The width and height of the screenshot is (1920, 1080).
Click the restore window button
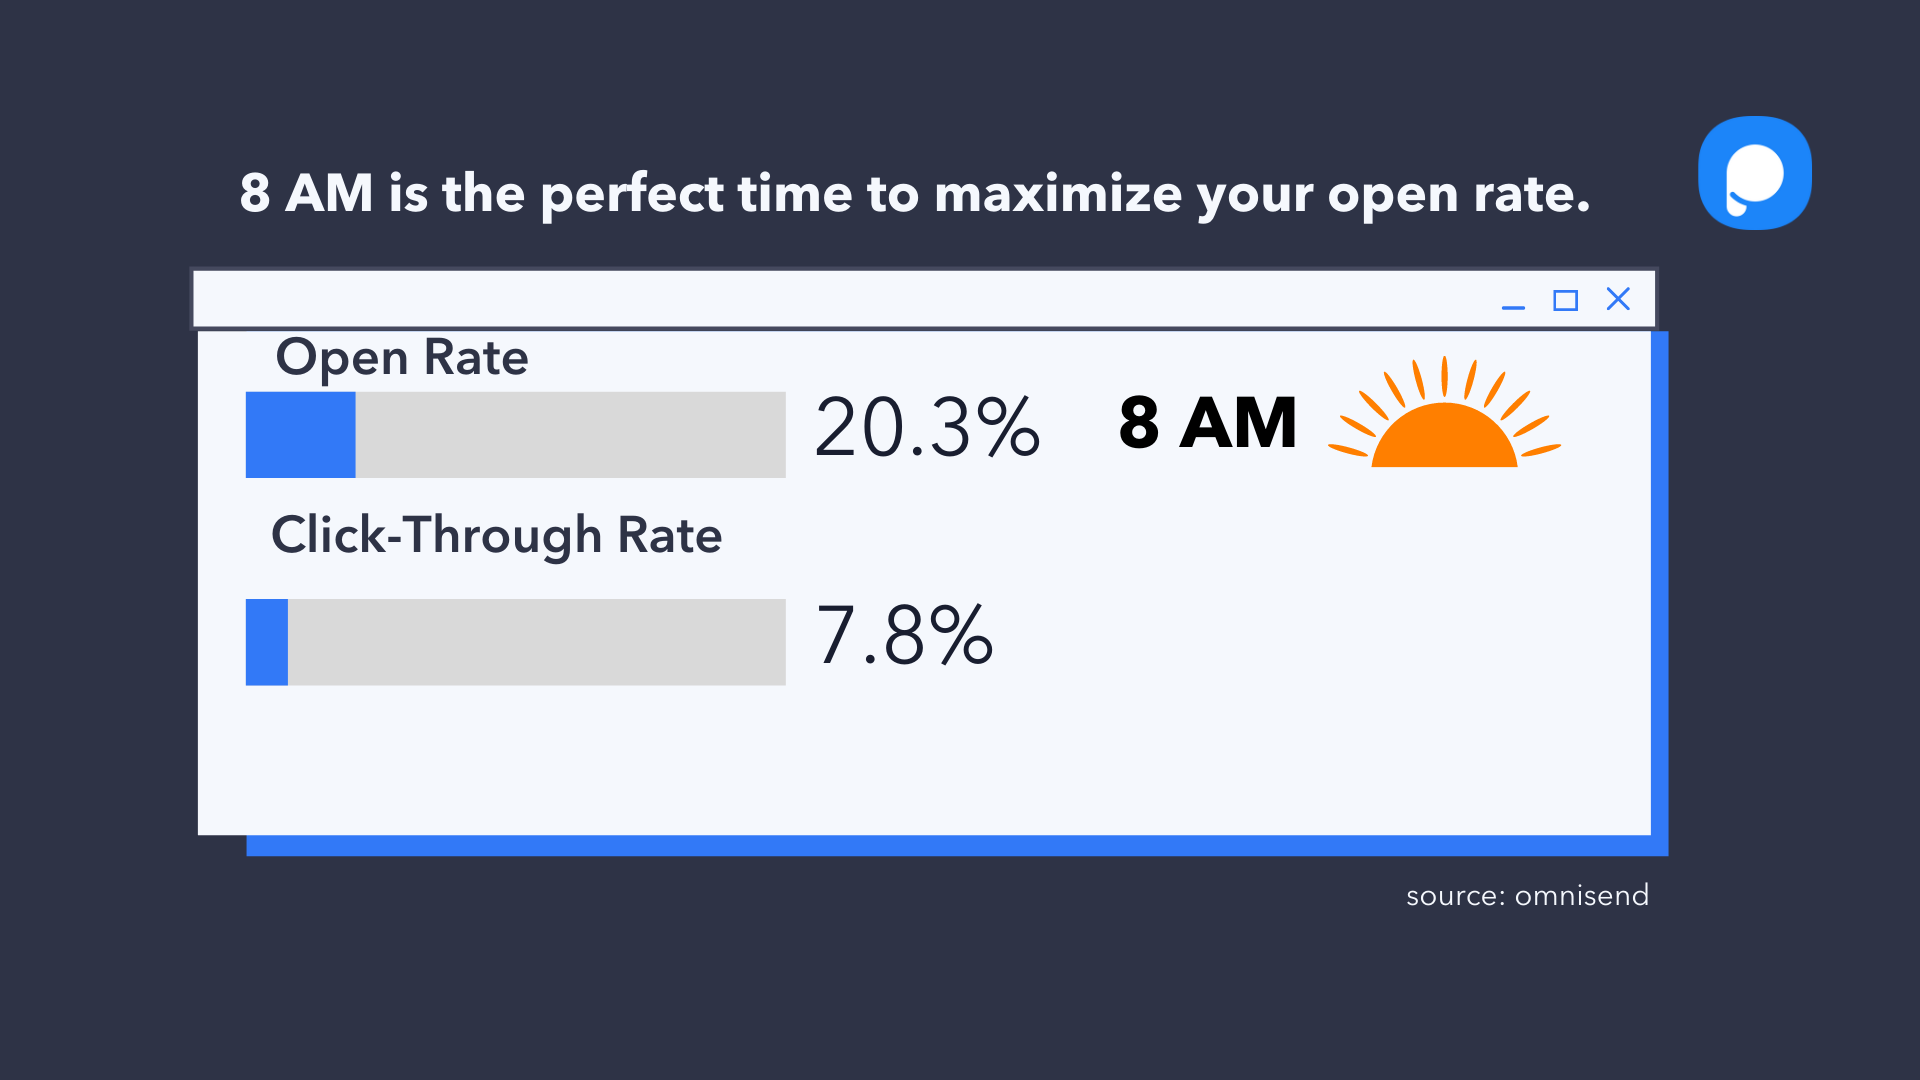point(1565,299)
